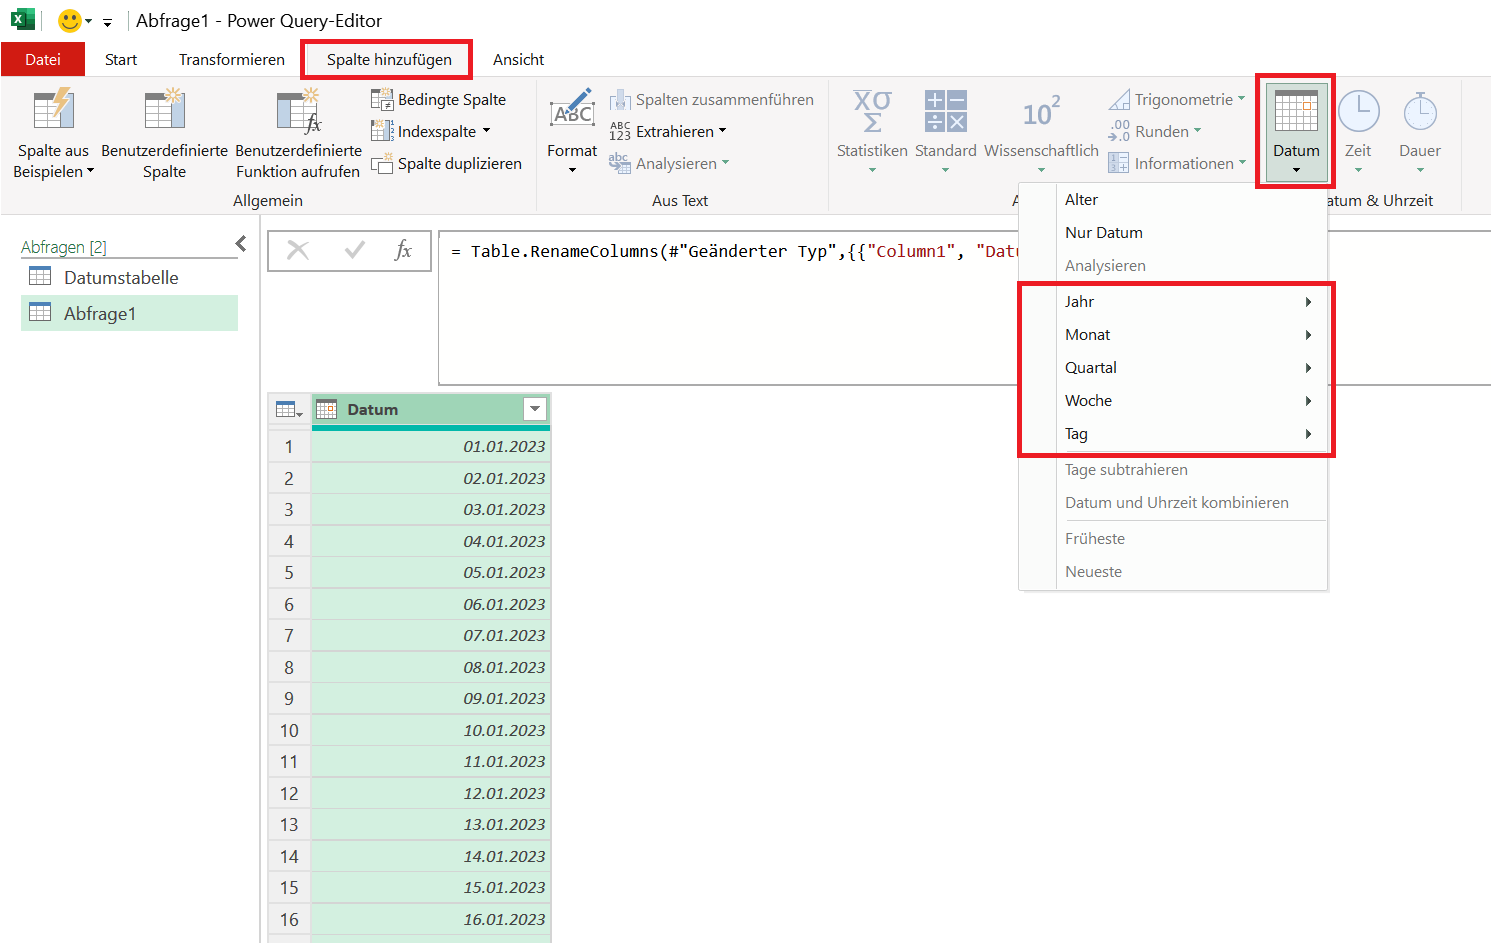The width and height of the screenshot is (1491, 943).
Task: Open the Dauer ribbon menu
Action: [1419, 133]
